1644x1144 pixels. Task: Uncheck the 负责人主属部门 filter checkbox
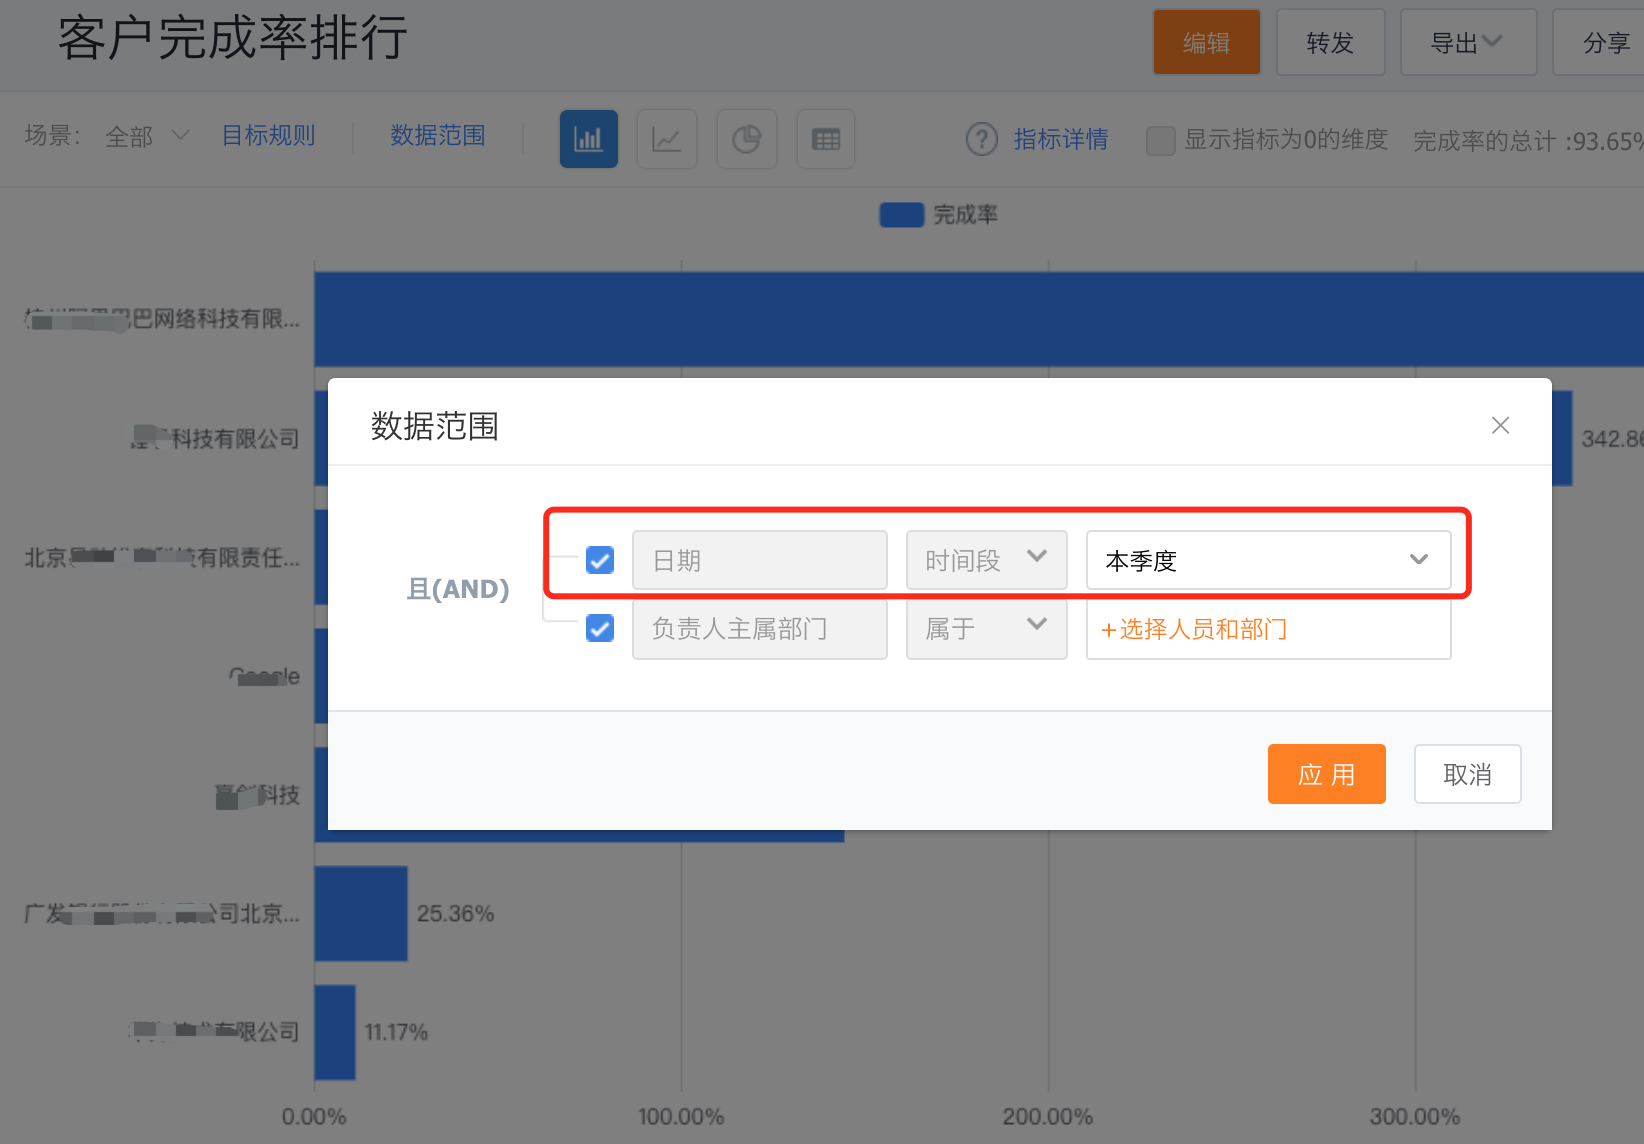600,628
